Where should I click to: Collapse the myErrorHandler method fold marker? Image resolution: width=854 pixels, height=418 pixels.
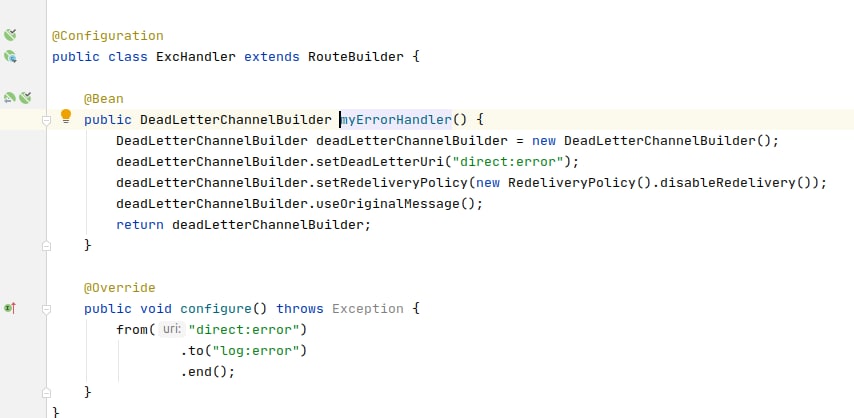(x=46, y=120)
